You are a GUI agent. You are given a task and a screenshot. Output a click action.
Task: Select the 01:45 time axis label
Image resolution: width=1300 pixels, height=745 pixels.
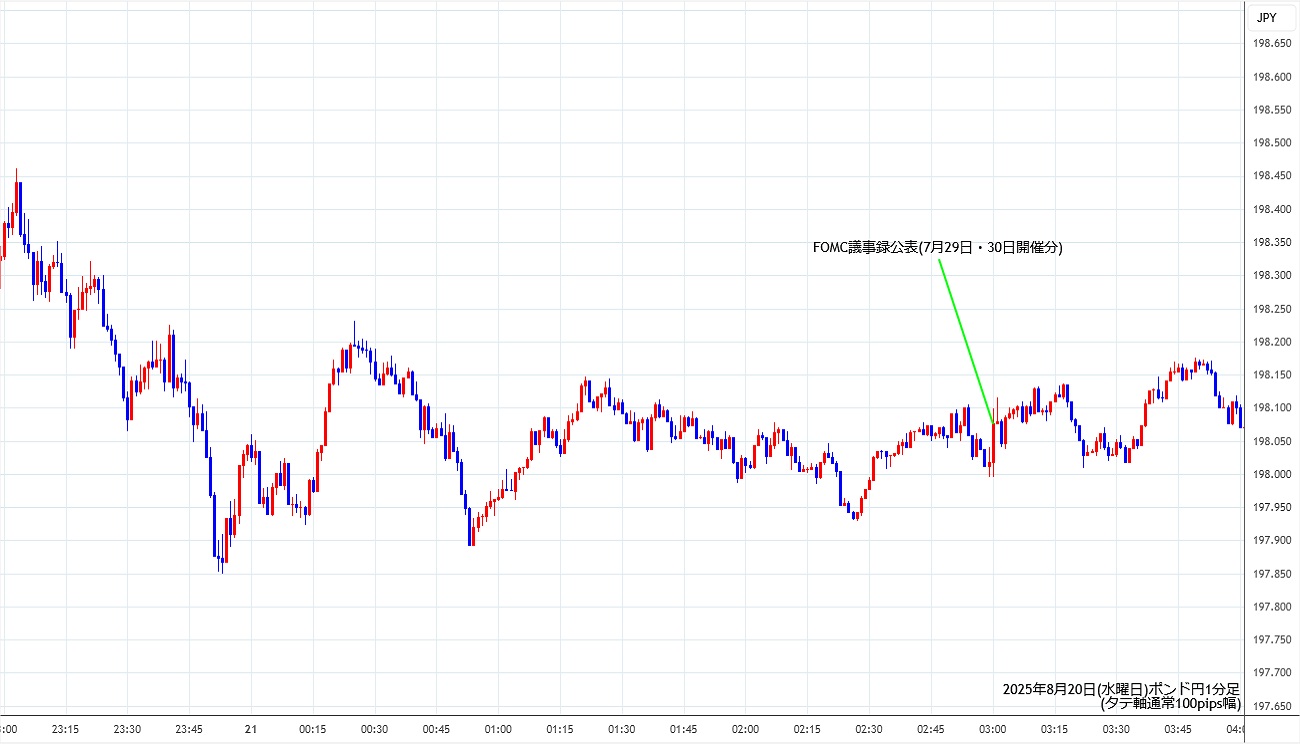pyautogui.click(x=684, y=729)
